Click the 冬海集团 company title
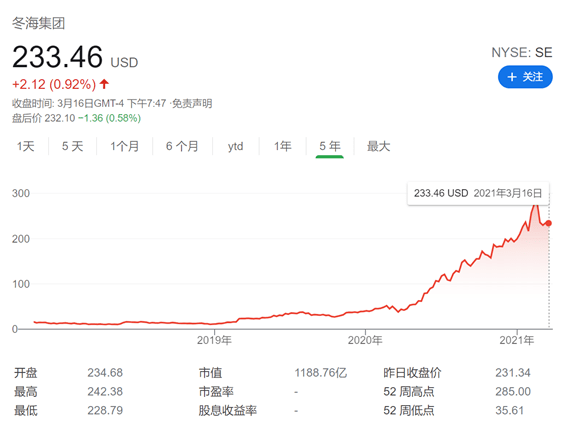The width and height of the screenshot is (580, 430). [38, 23]
